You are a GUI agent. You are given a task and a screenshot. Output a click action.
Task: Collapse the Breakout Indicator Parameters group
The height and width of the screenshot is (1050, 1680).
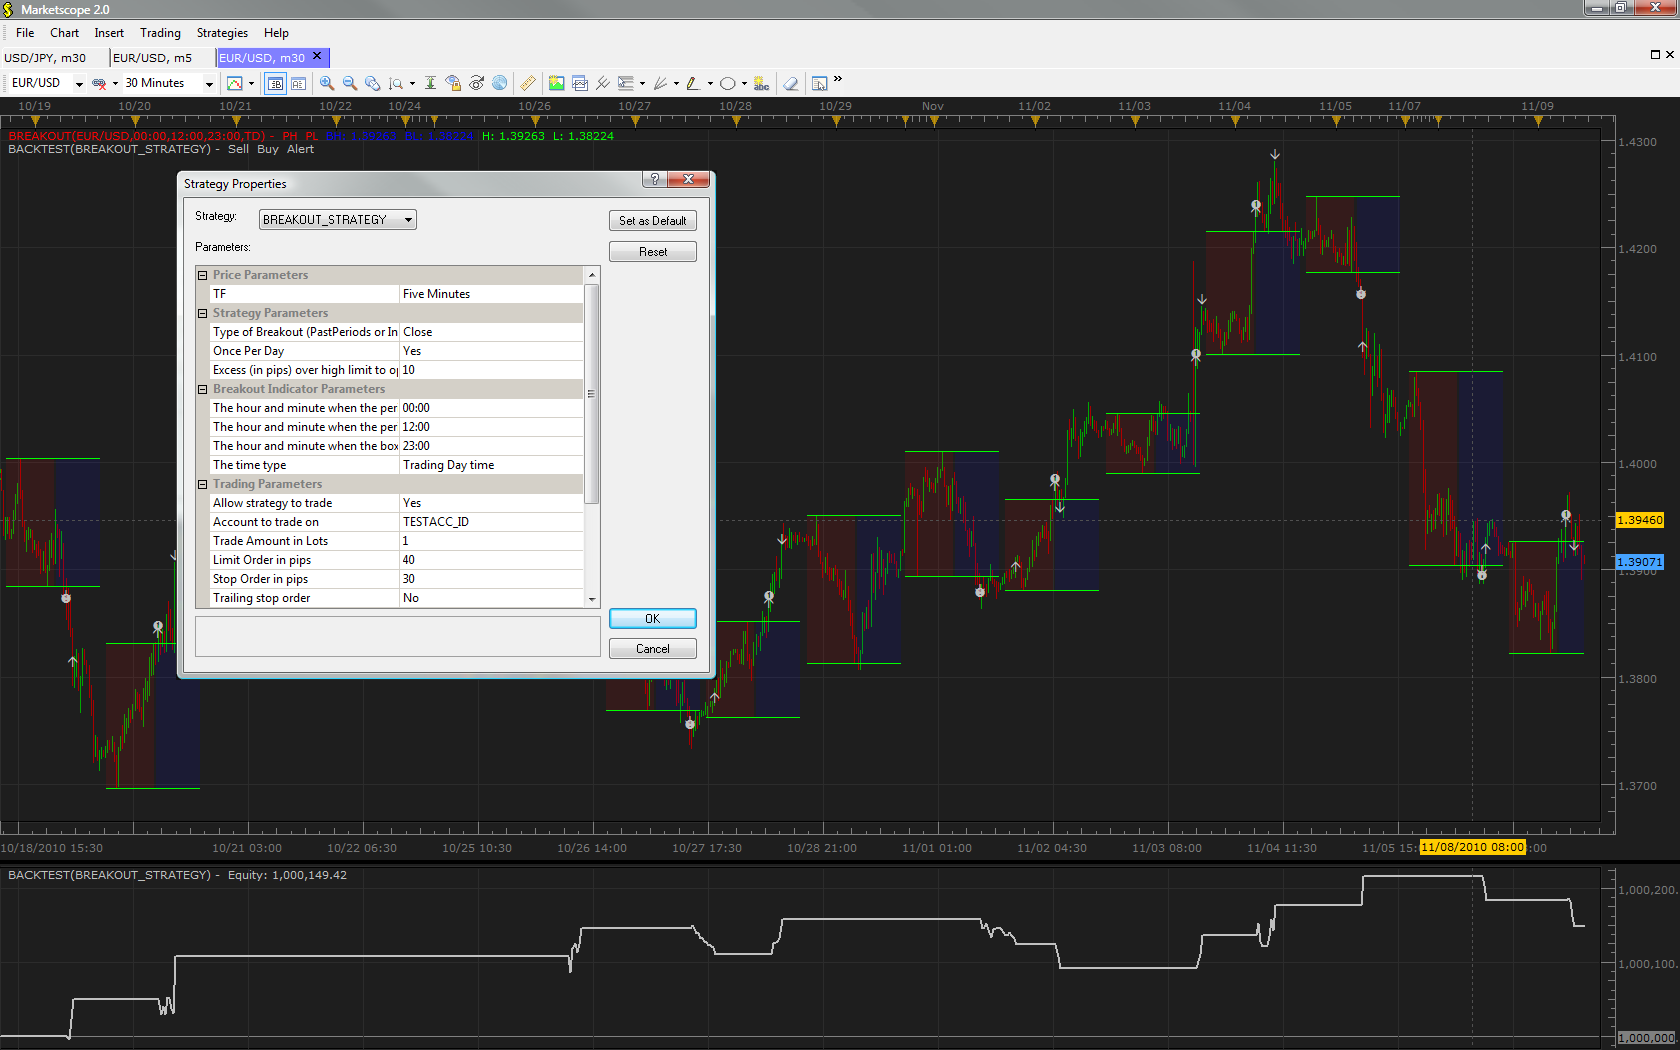coord(202,389)
